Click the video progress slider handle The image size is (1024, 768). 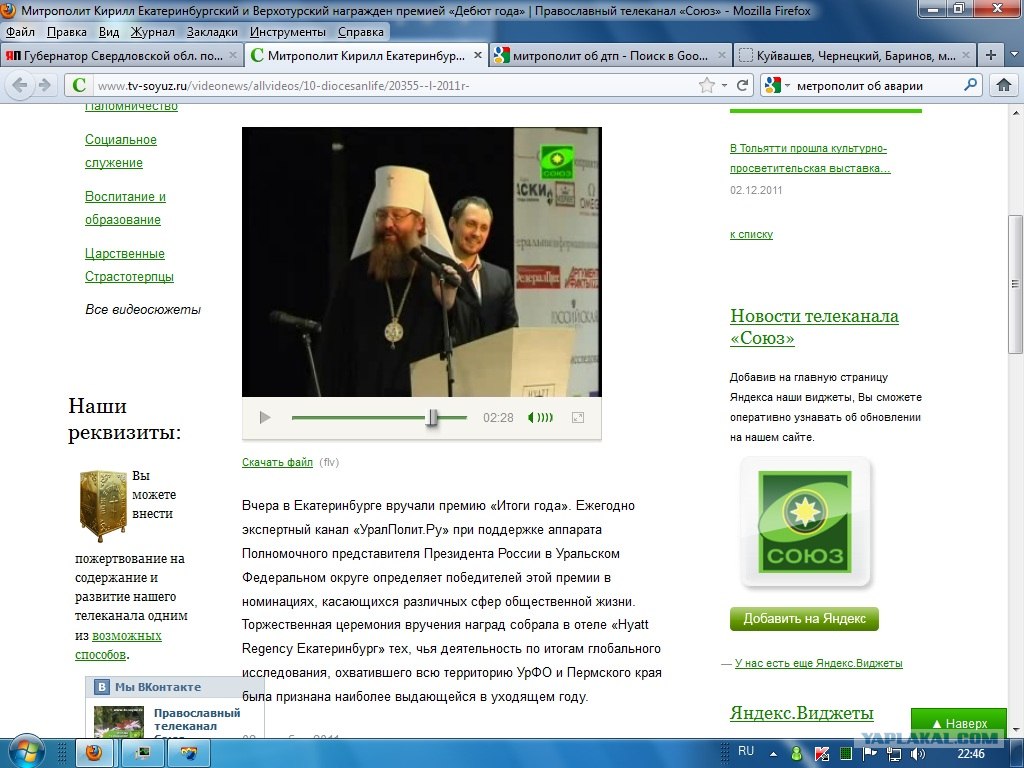tap(432, 417)
